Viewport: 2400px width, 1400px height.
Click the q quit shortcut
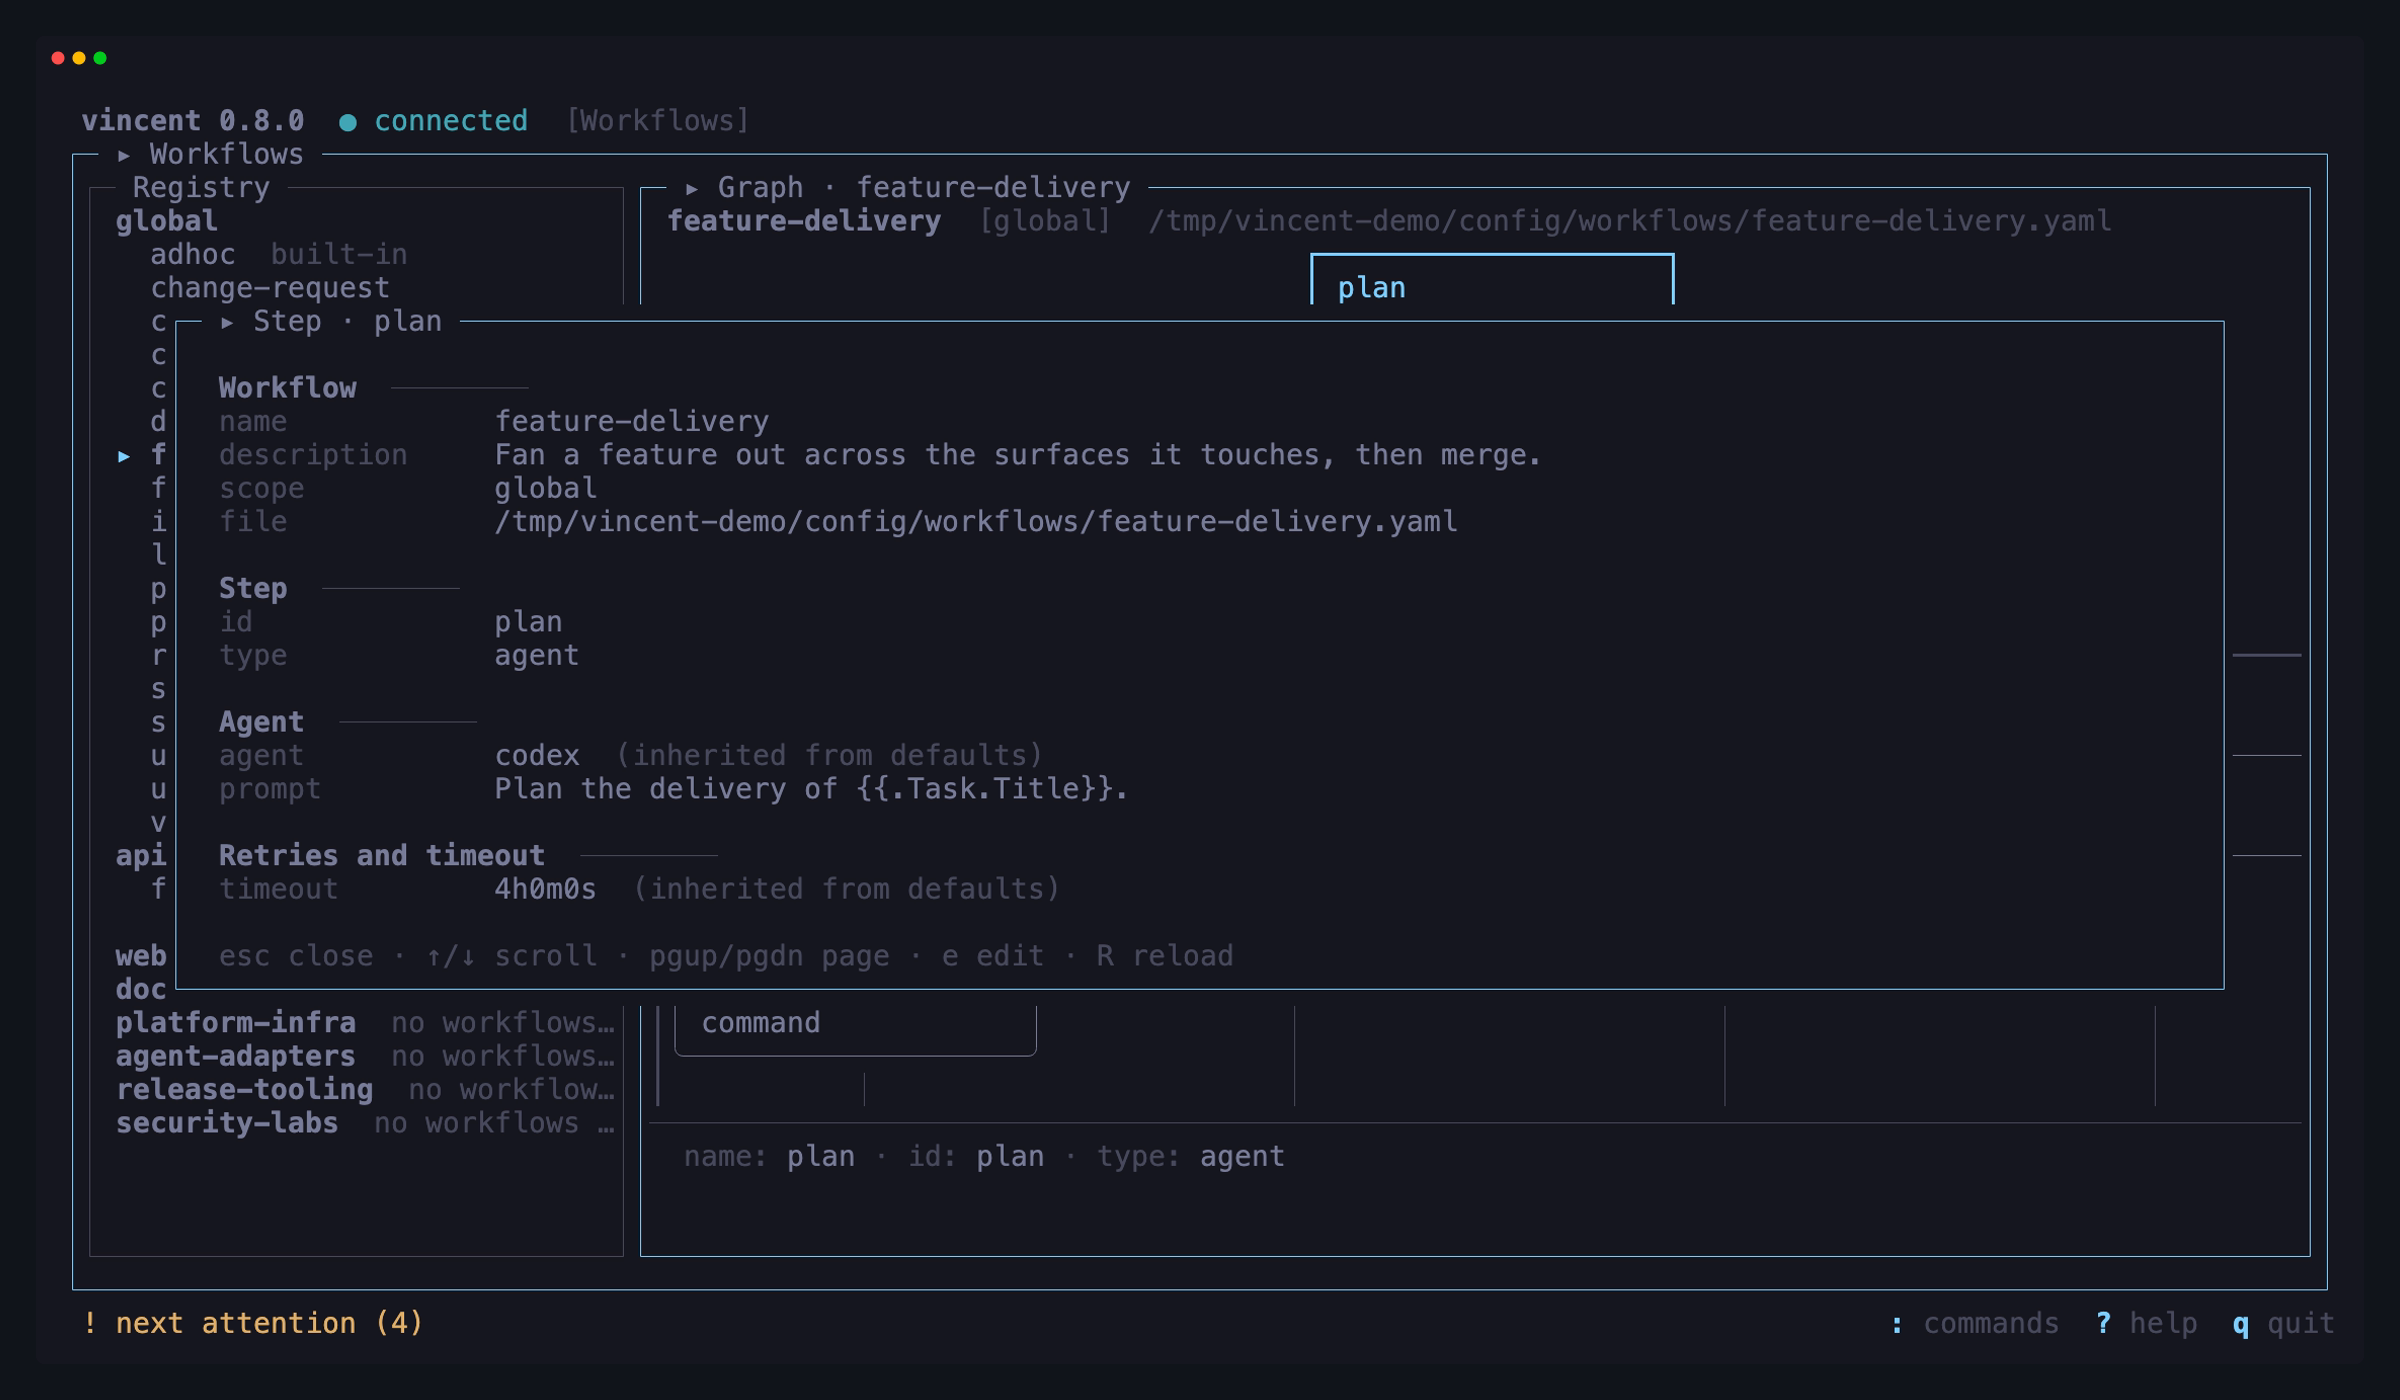2284,1324
